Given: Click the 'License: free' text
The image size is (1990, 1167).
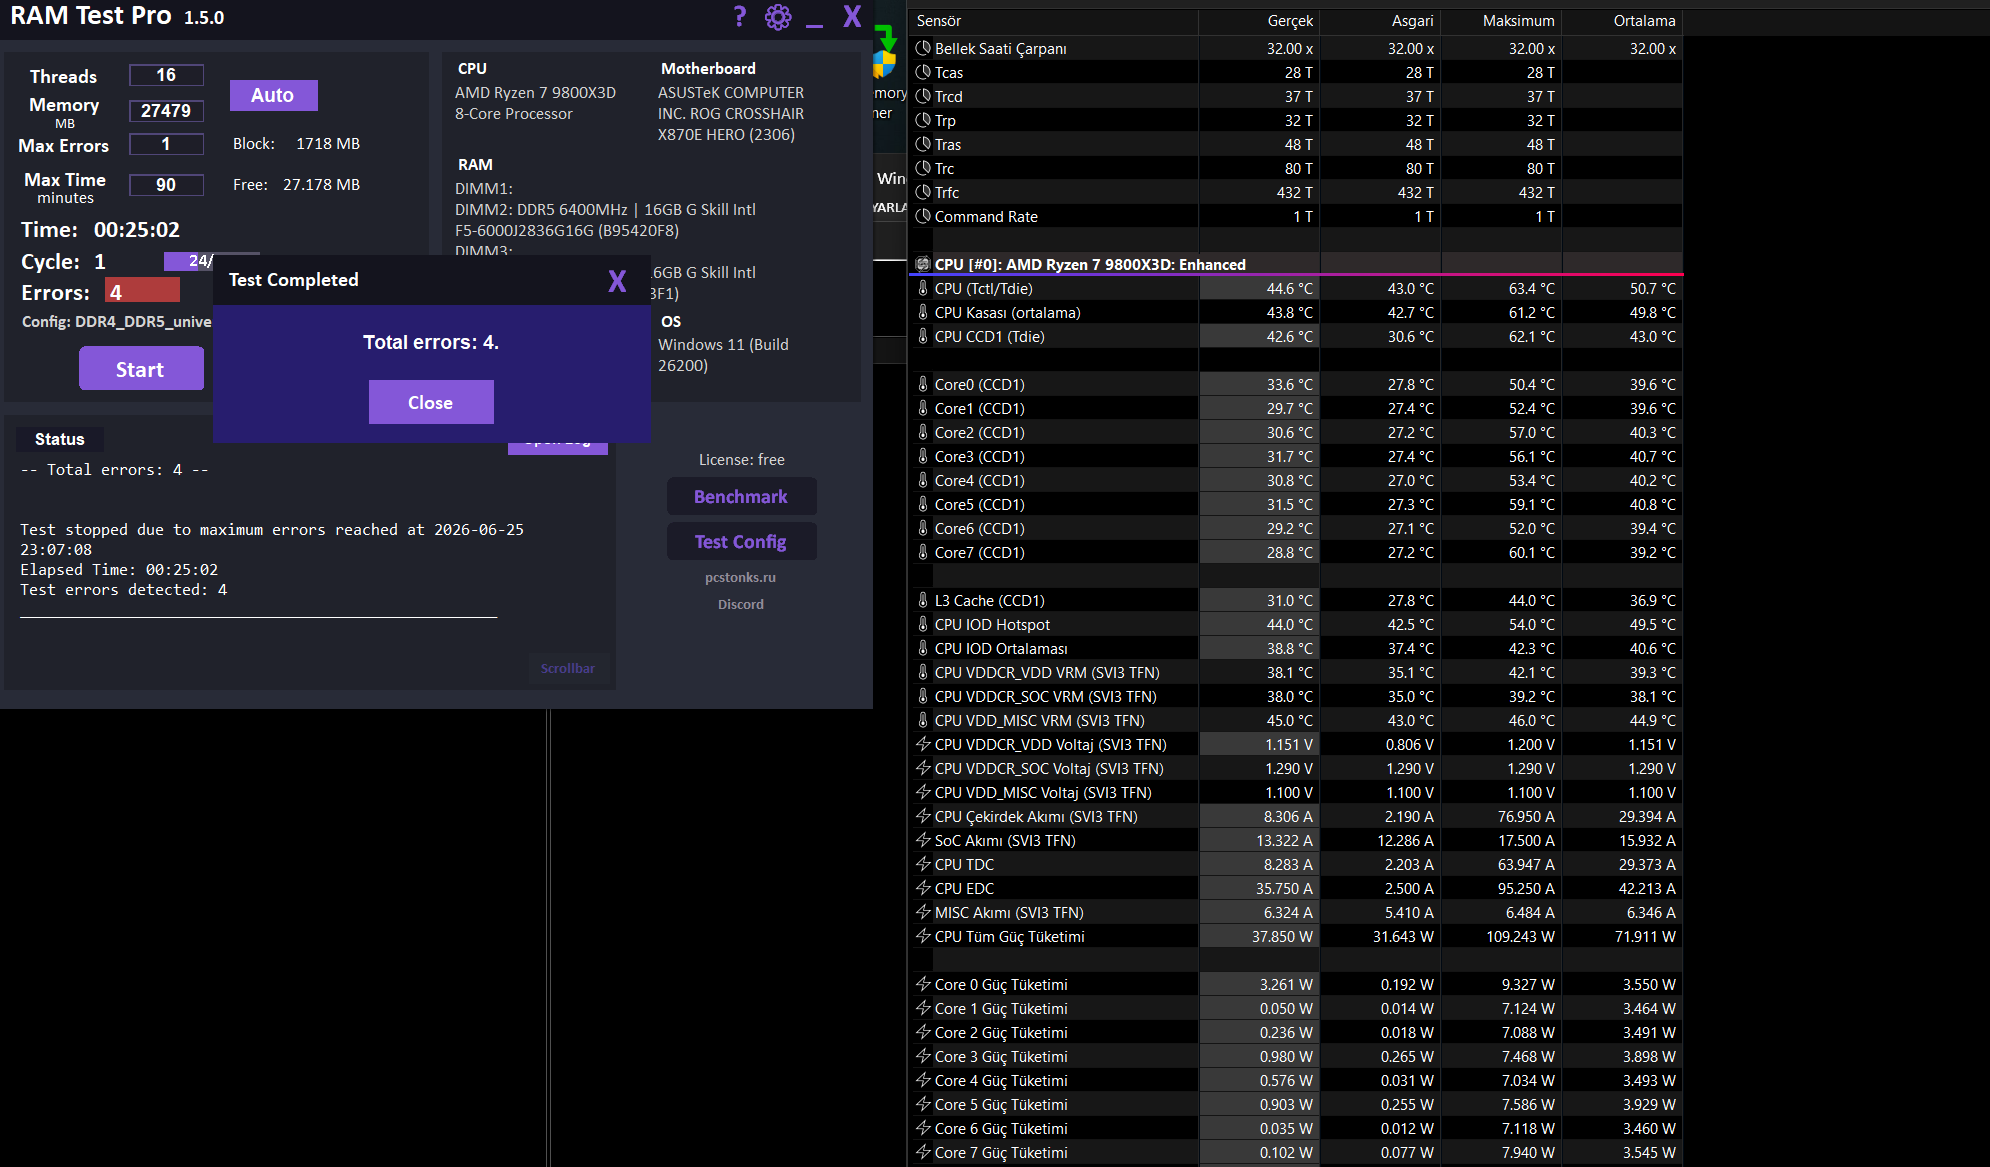Looking at the screenshot, I should click(x=741, y=459).
